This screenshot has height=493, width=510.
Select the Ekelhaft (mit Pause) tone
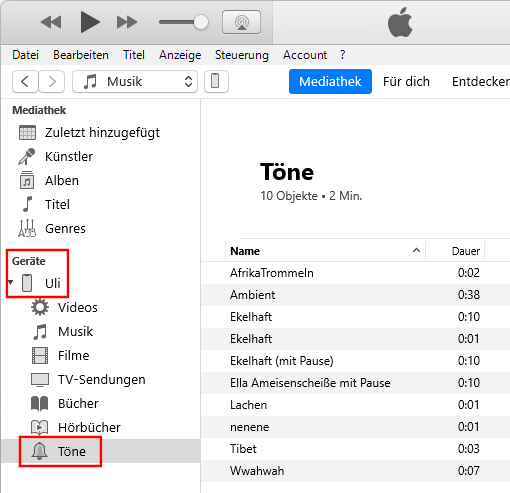(355, 361)
